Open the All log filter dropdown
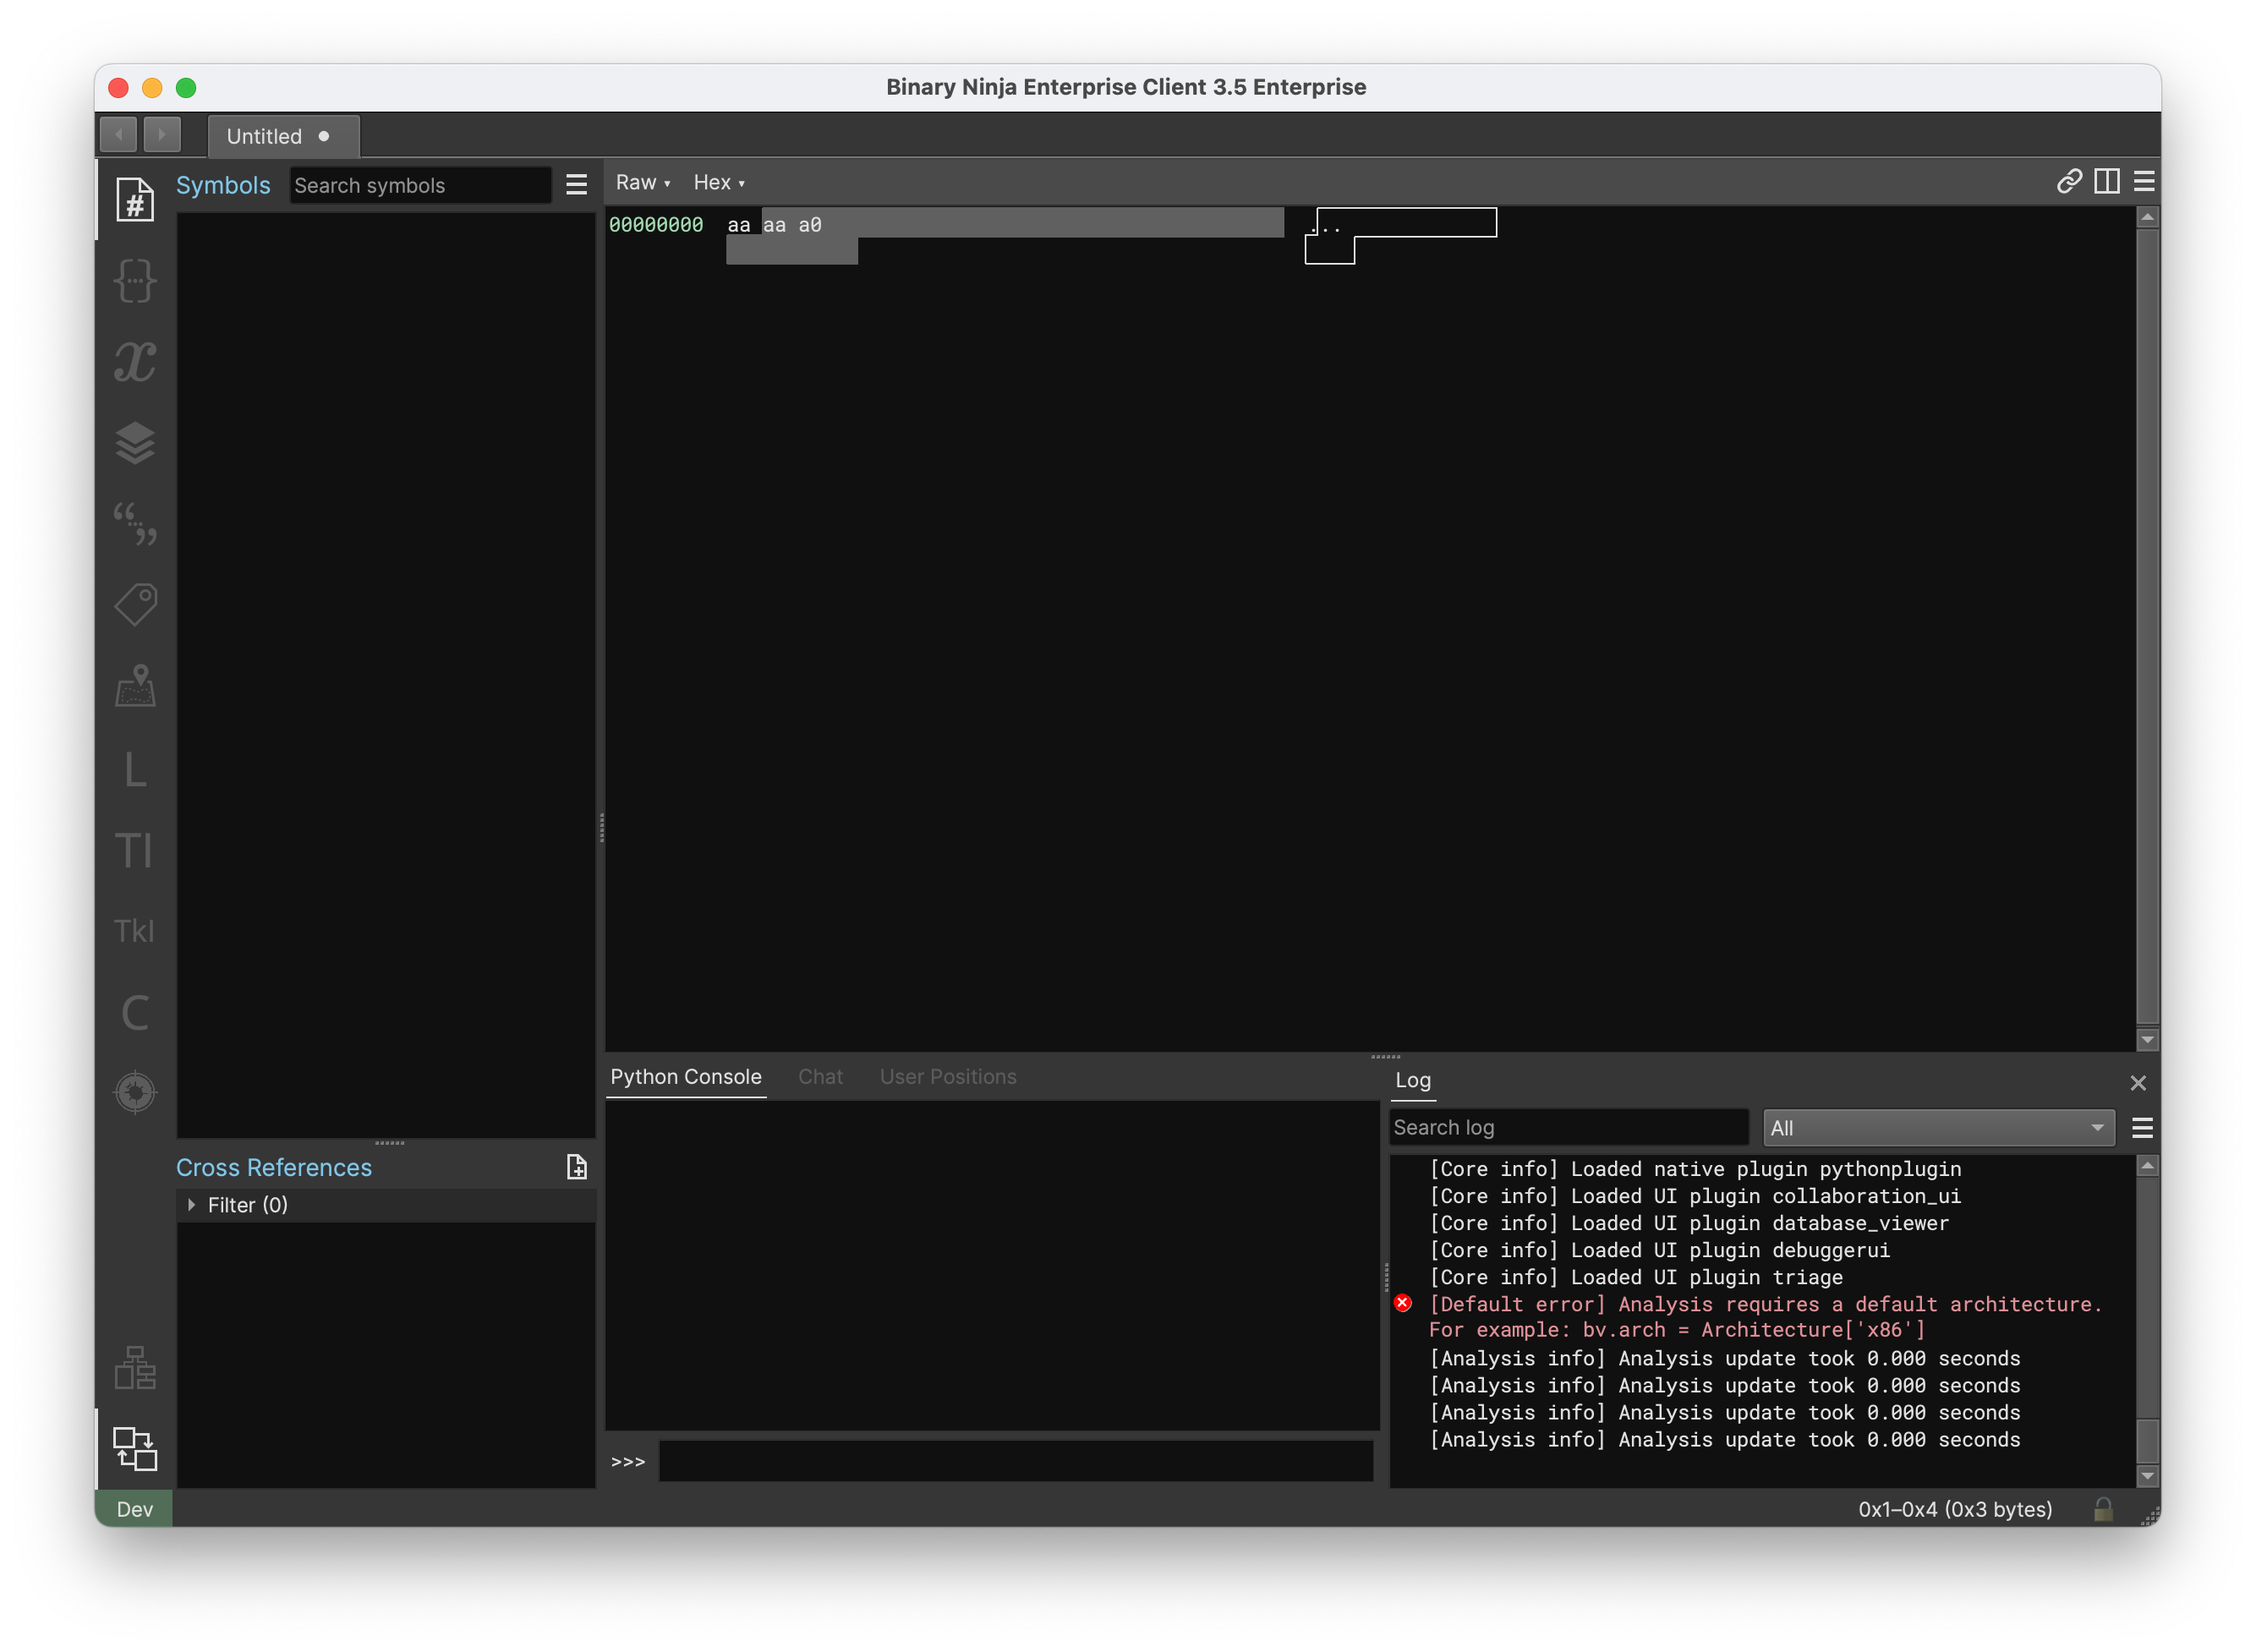Image resolution: width=2256 pixels, height=1652 pixels. coord(1936,1127)
